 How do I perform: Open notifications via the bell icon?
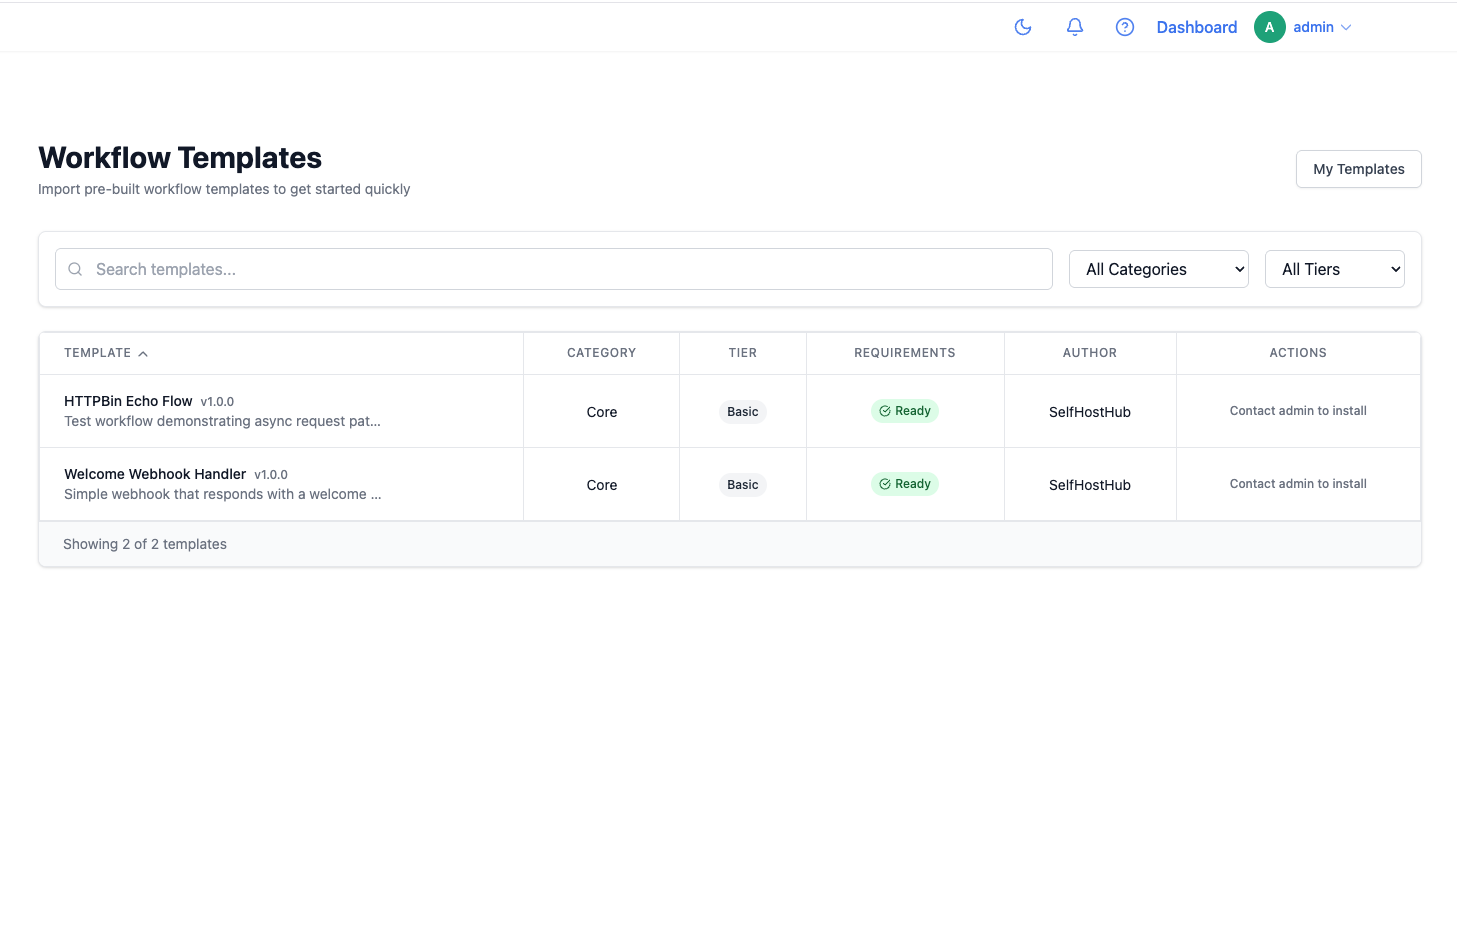(x=1074, y=27)
